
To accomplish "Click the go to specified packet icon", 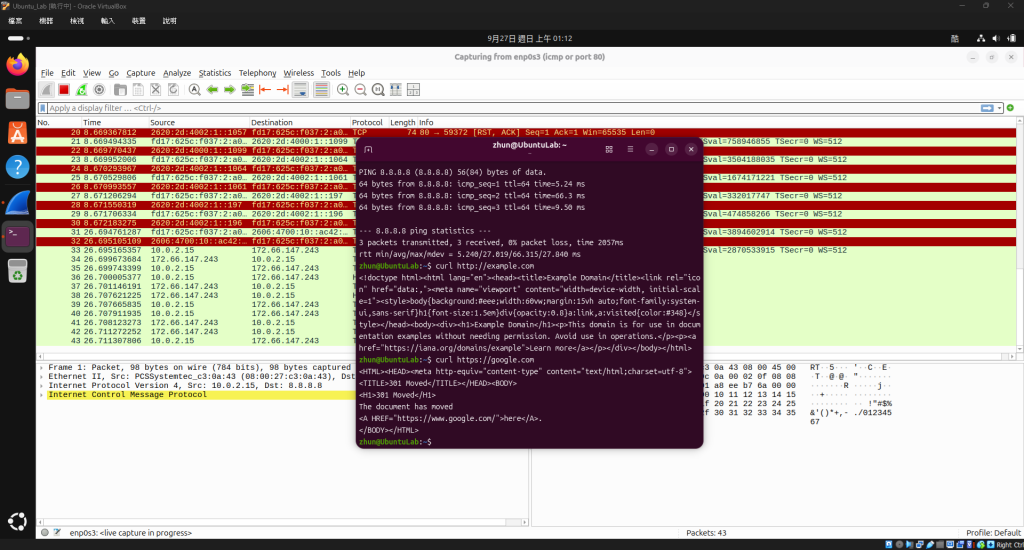I will click(x=248, y=90).
